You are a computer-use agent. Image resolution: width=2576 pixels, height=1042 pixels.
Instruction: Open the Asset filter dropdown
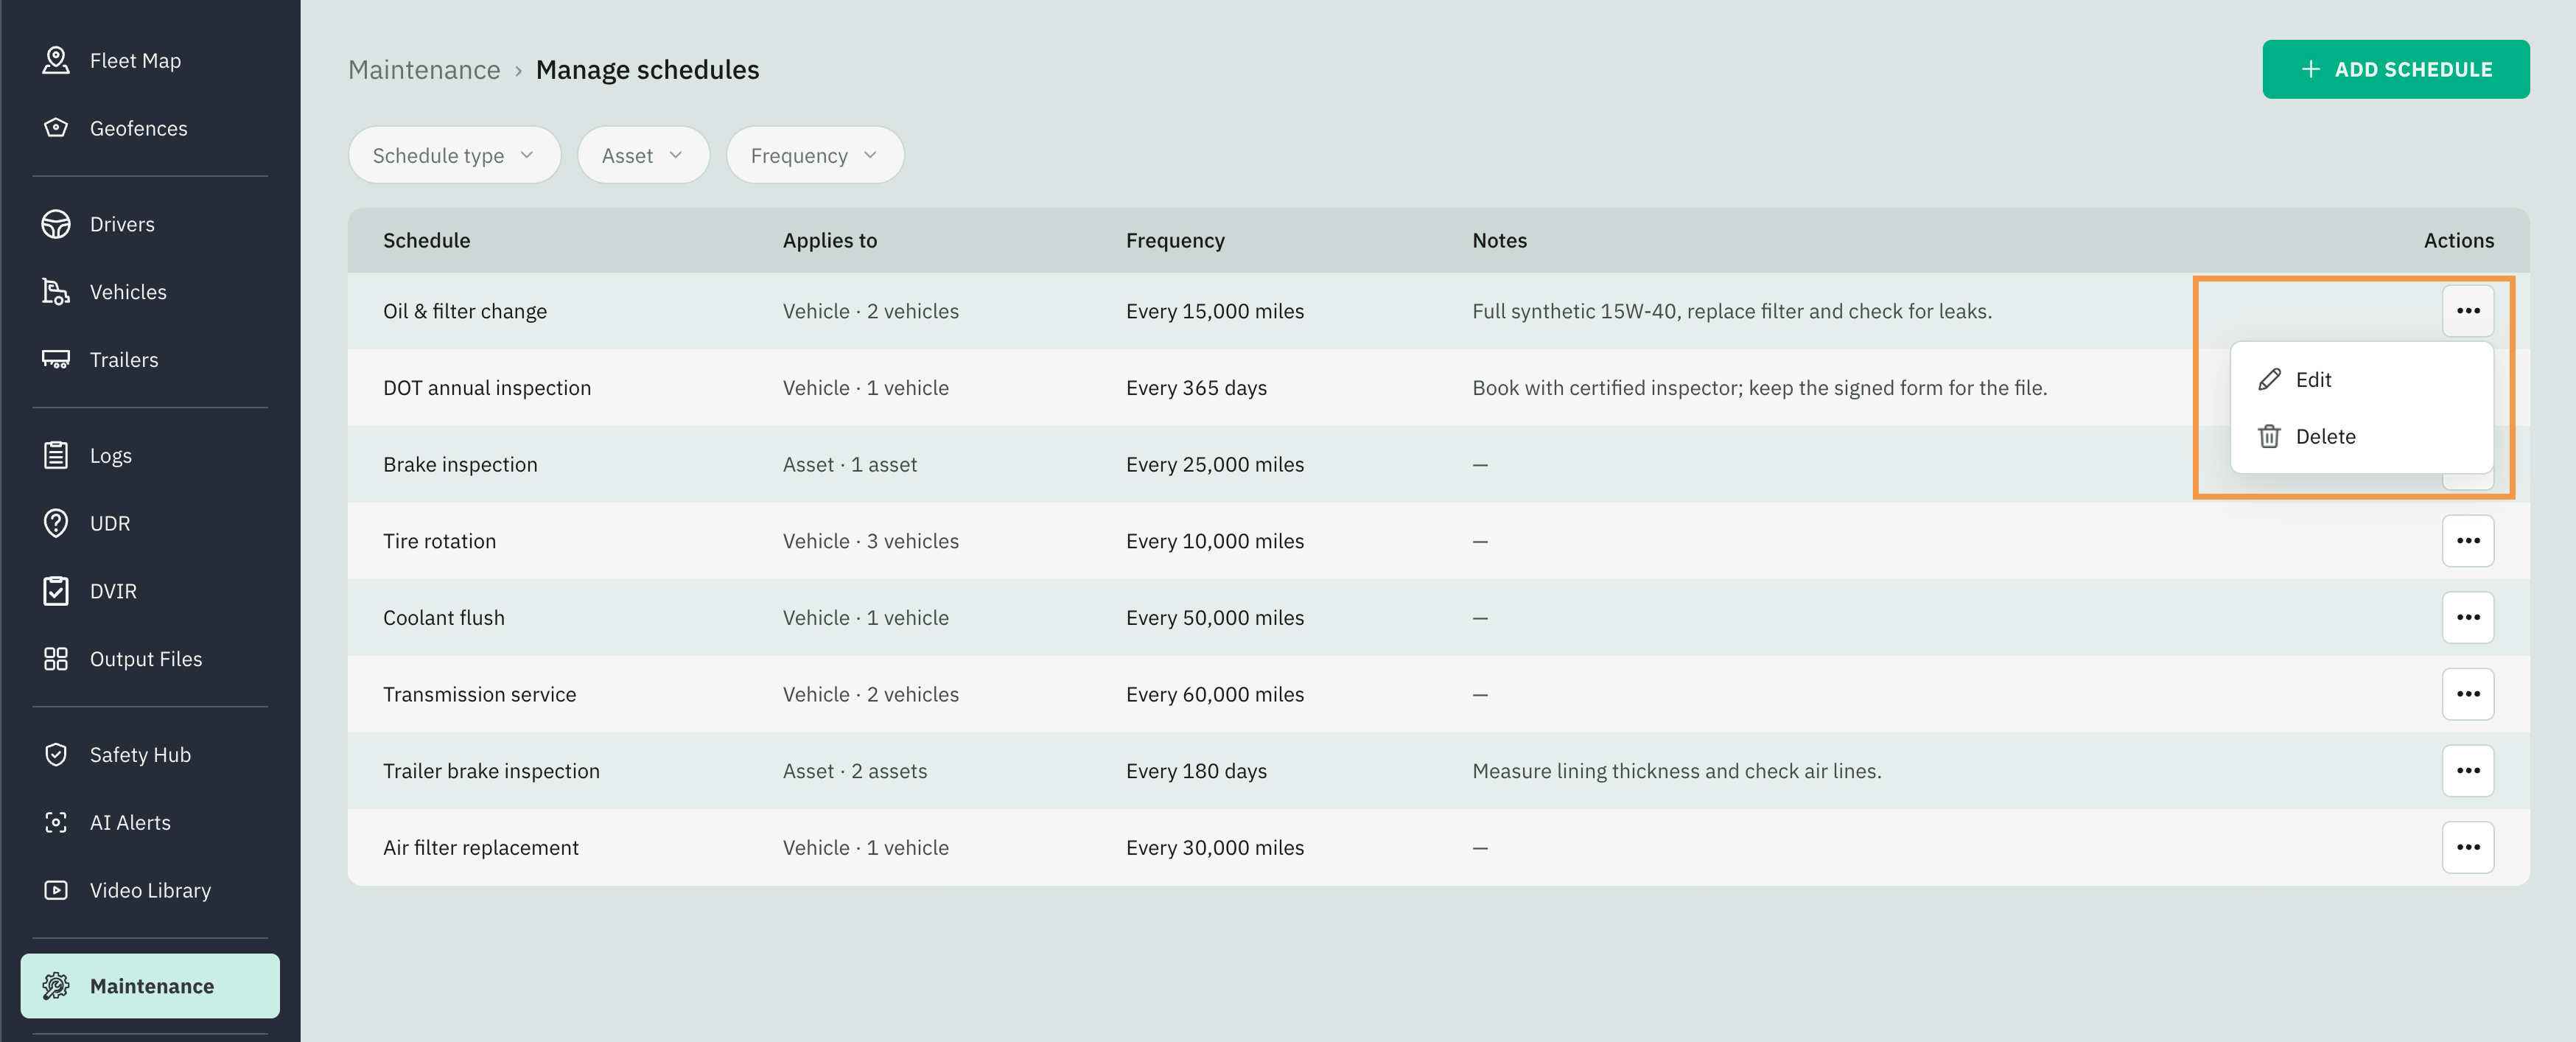pos(643,155)
